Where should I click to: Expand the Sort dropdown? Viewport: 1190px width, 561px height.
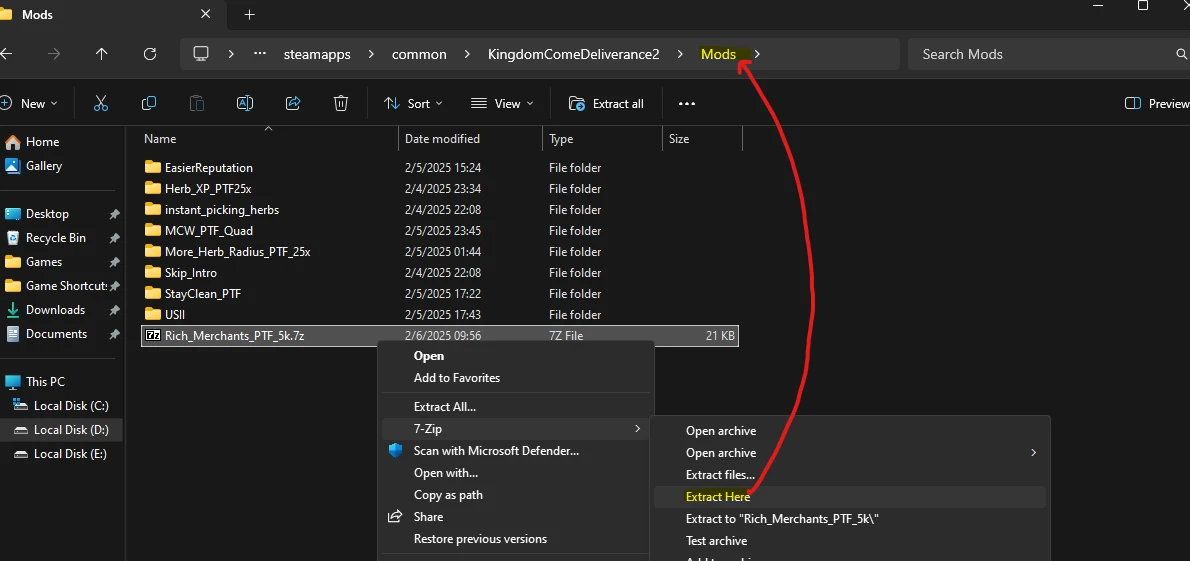[x=414, y=103]
